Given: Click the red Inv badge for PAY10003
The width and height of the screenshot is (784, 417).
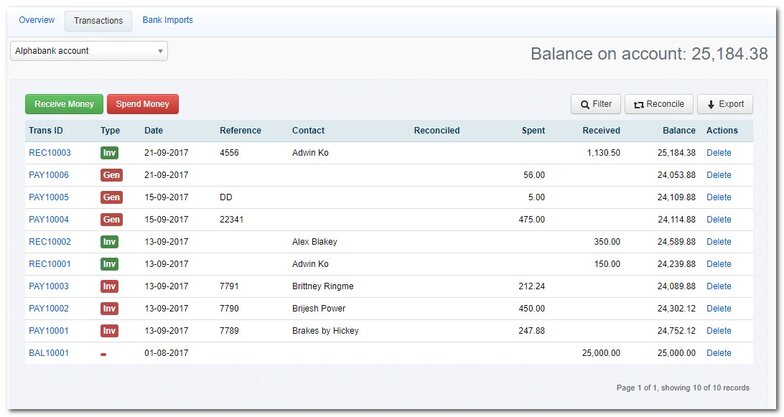Looking at the screenshot, I should coord(109,286).
